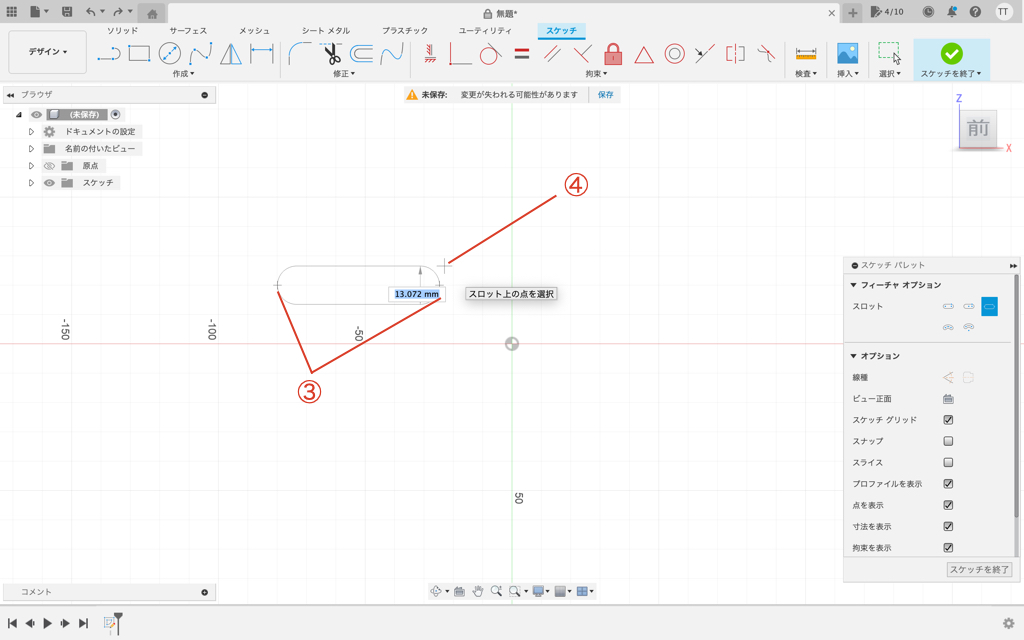This screenshot has width=1024, height=640.
Task: Open the デザイン workspace dropdown
Action: [x=48, y=52]
